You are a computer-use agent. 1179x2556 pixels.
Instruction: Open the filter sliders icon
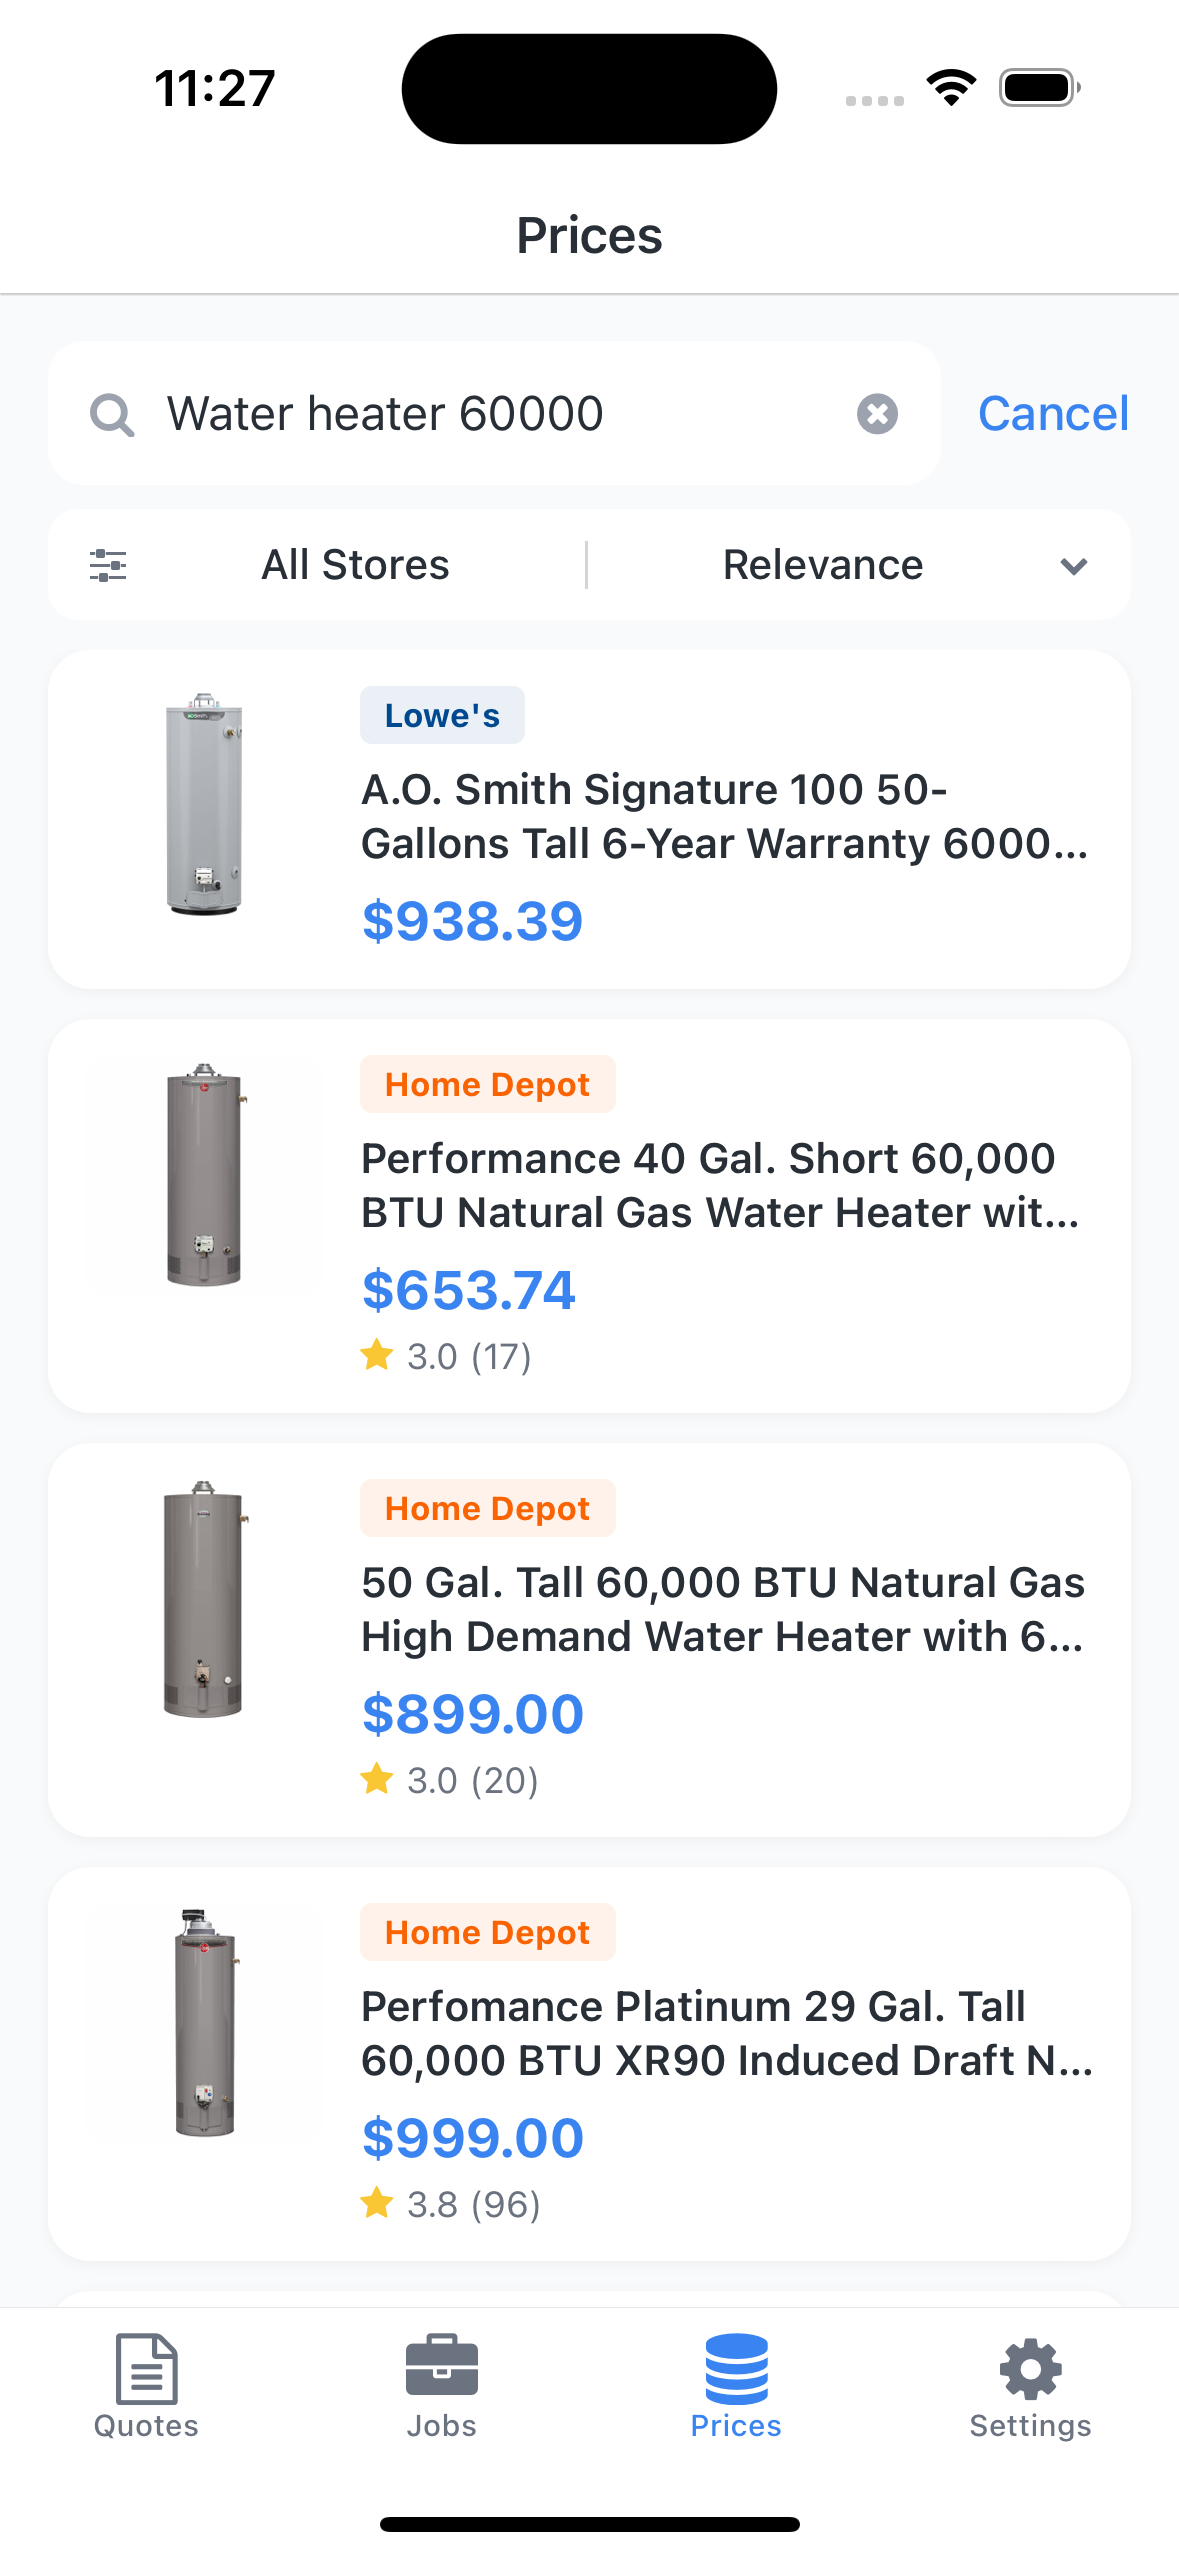pos(108,565)
